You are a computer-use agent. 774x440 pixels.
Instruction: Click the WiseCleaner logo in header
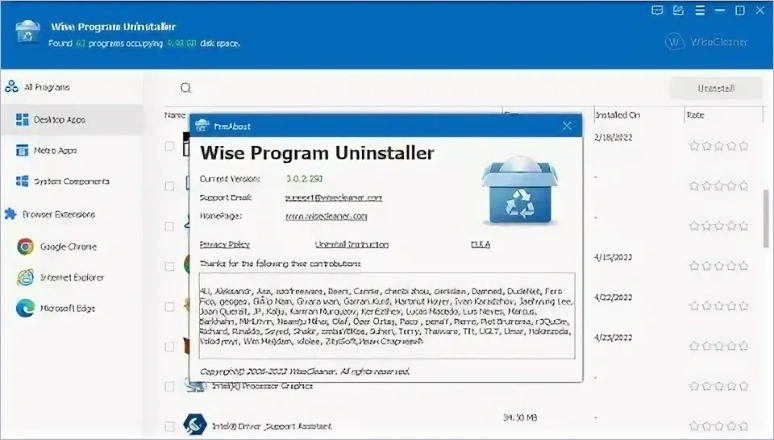706,42
